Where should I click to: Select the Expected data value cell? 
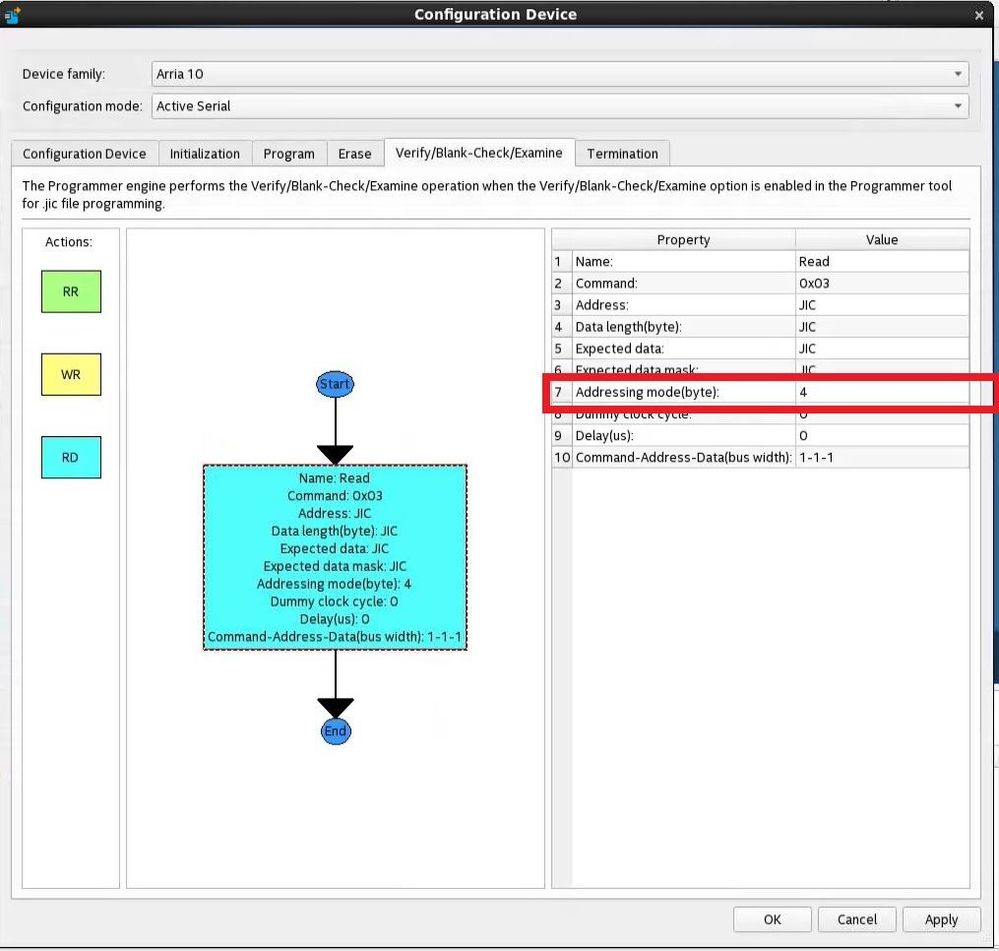[x=882, y=348]
